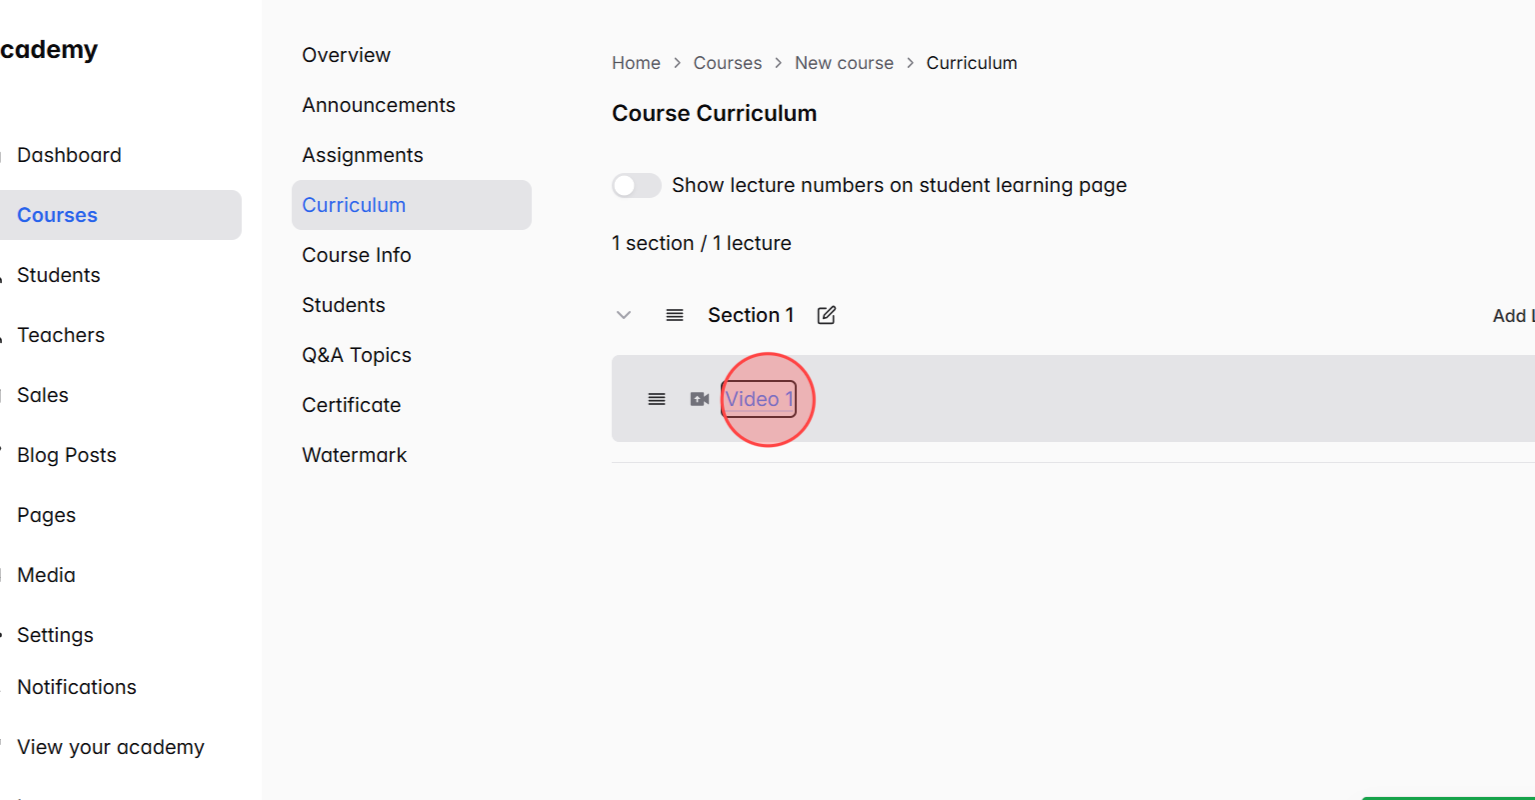Navigate to Dashboard in the sidebar

[69, 155]
